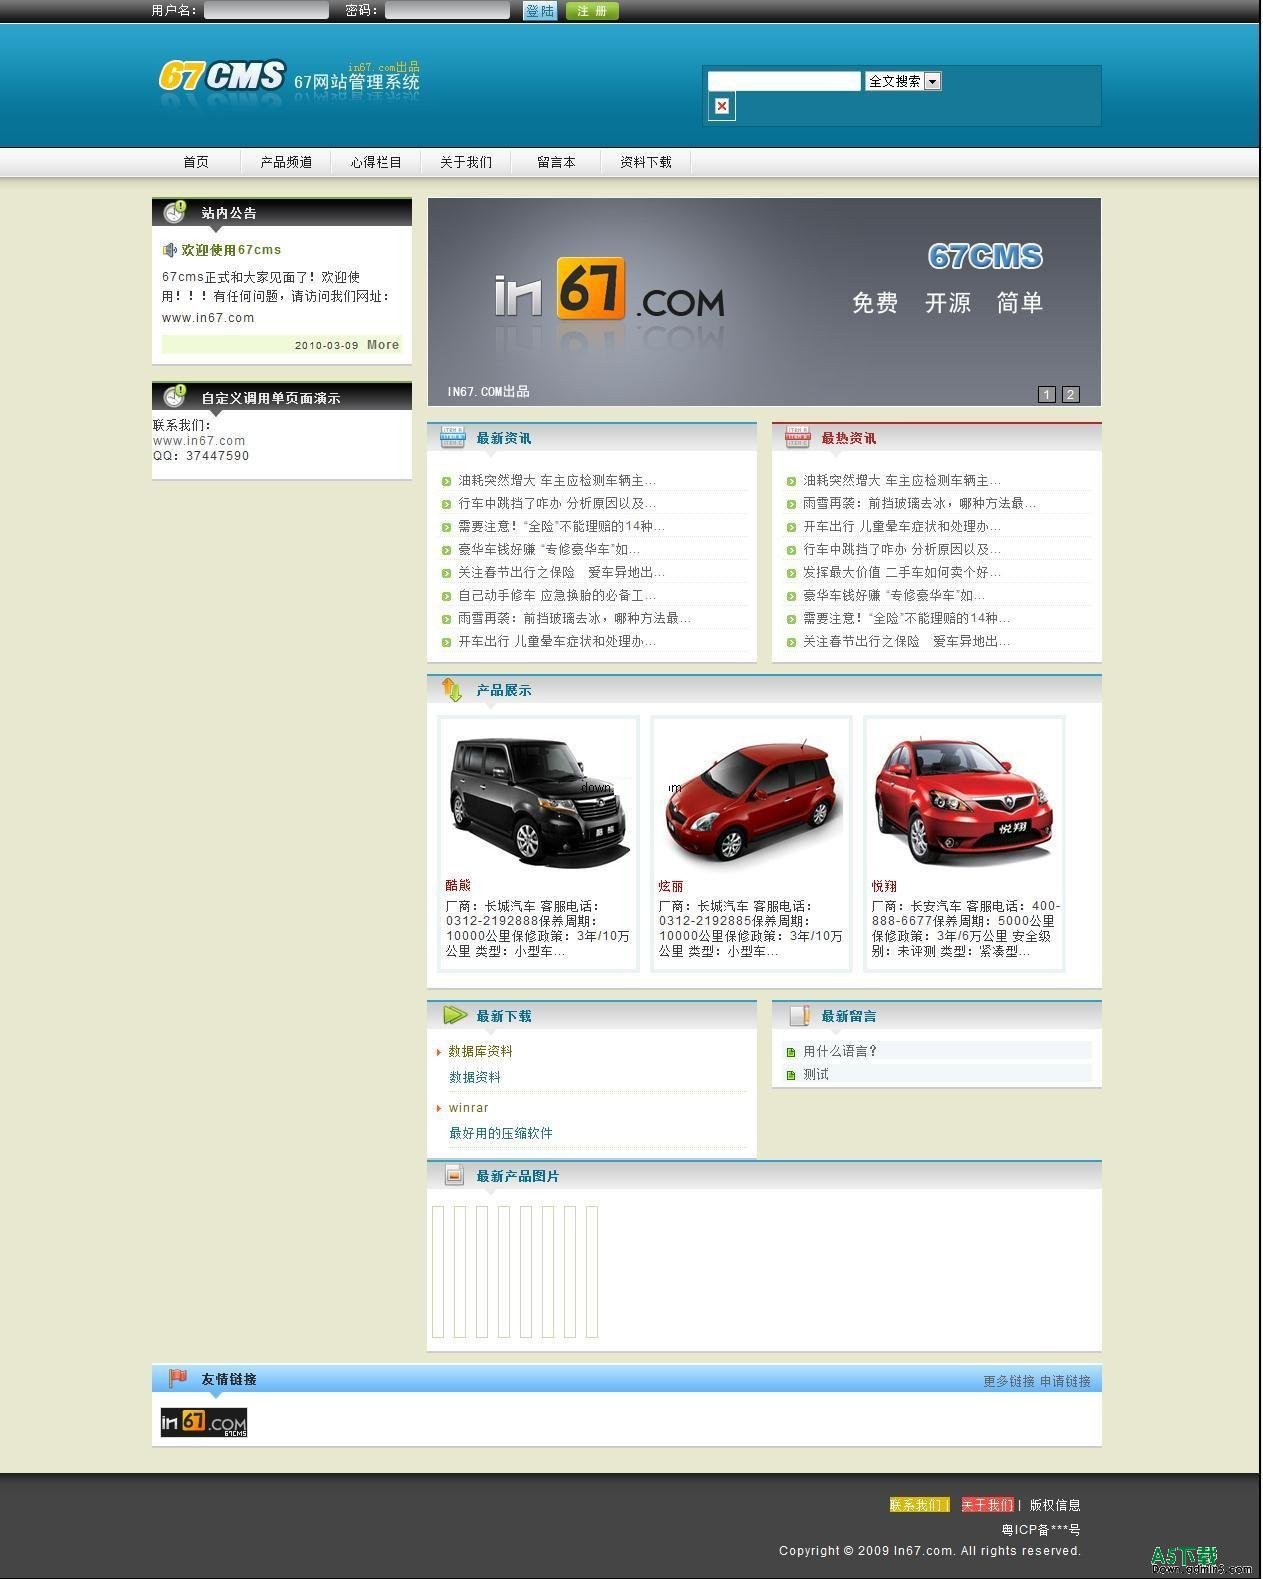Screen dimensions: 1263x1579
Task: Open 酷熊 product title link
Action: tap(458, 885)
